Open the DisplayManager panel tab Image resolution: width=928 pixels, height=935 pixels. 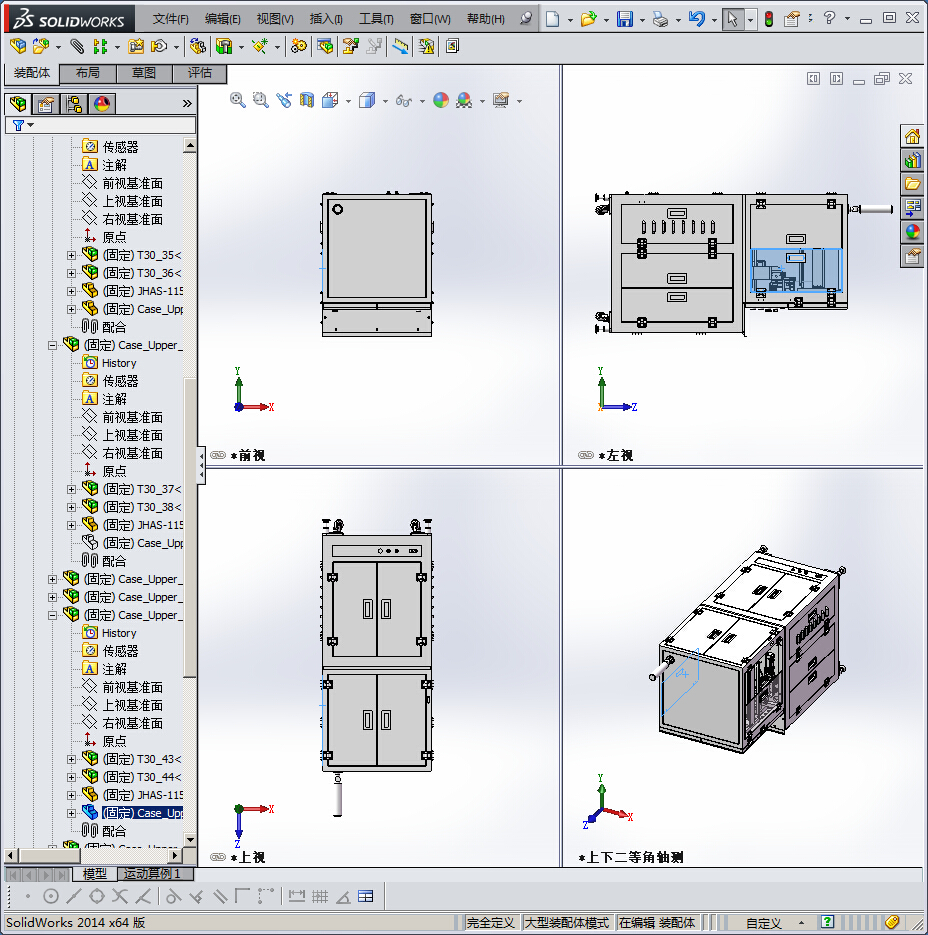coord(102,104)
